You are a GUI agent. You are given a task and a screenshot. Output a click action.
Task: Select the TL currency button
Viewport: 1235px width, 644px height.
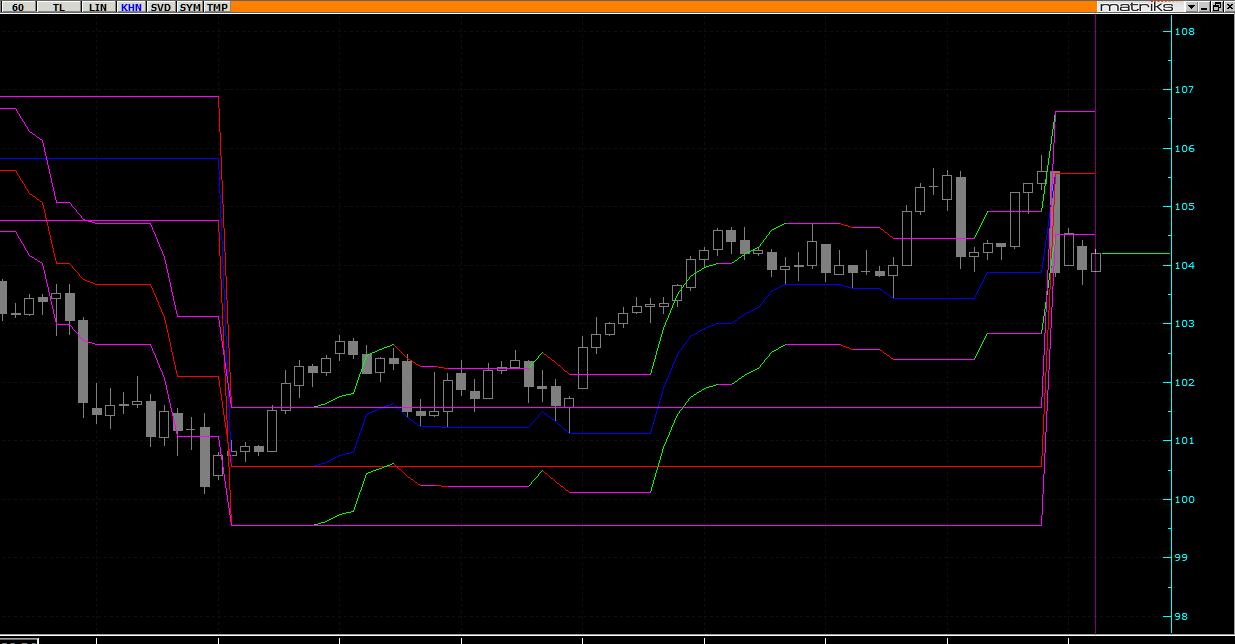tap(59, 6)
